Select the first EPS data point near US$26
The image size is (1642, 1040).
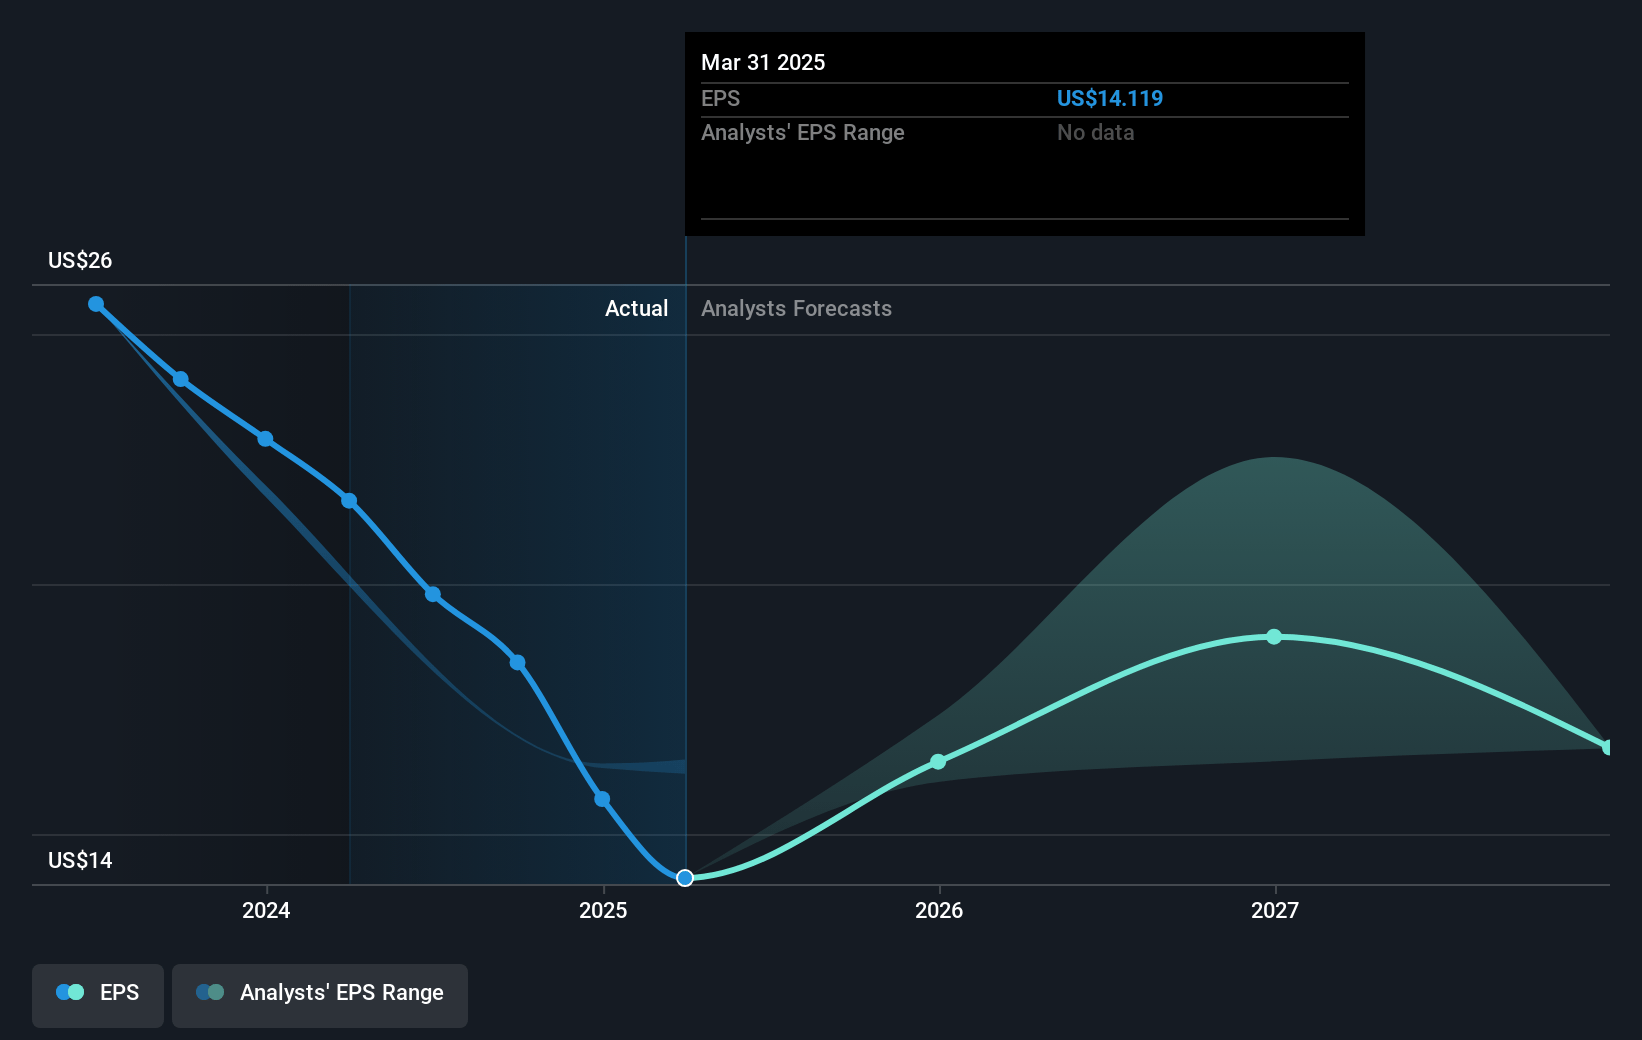(x=96, y=304)
